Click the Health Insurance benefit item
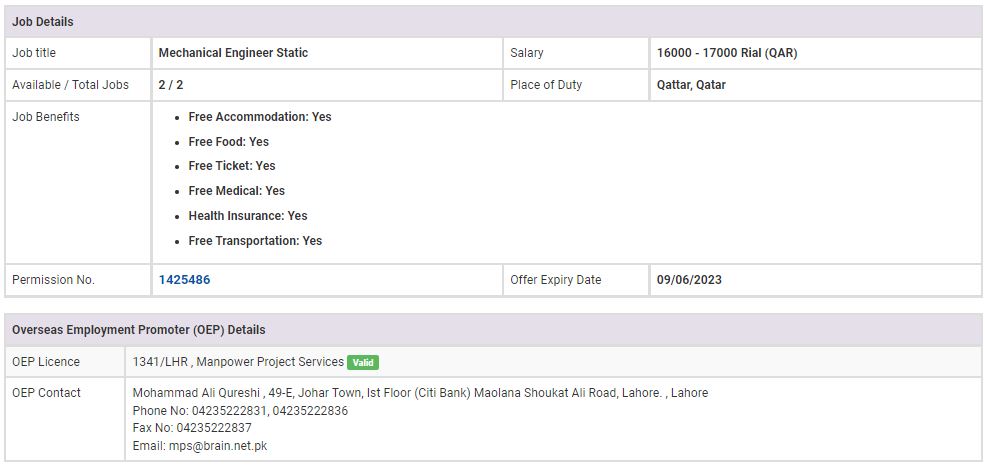The width and height of the screenshot is (985, 466). pos(247,216)
